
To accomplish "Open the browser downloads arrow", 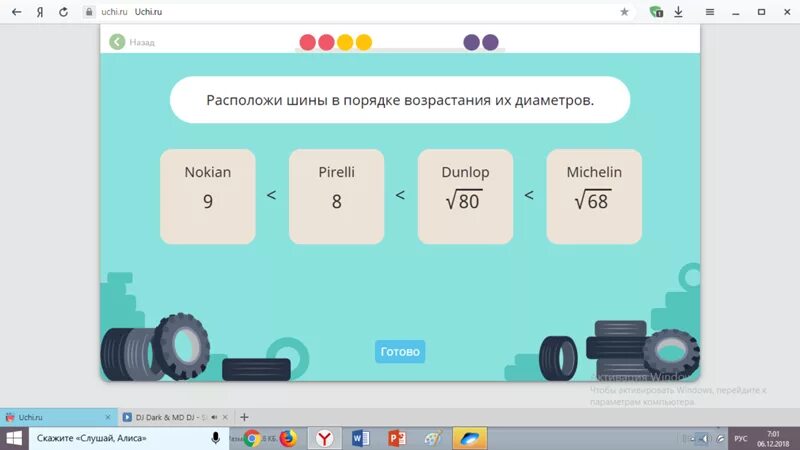I will (x=678, y=12).
